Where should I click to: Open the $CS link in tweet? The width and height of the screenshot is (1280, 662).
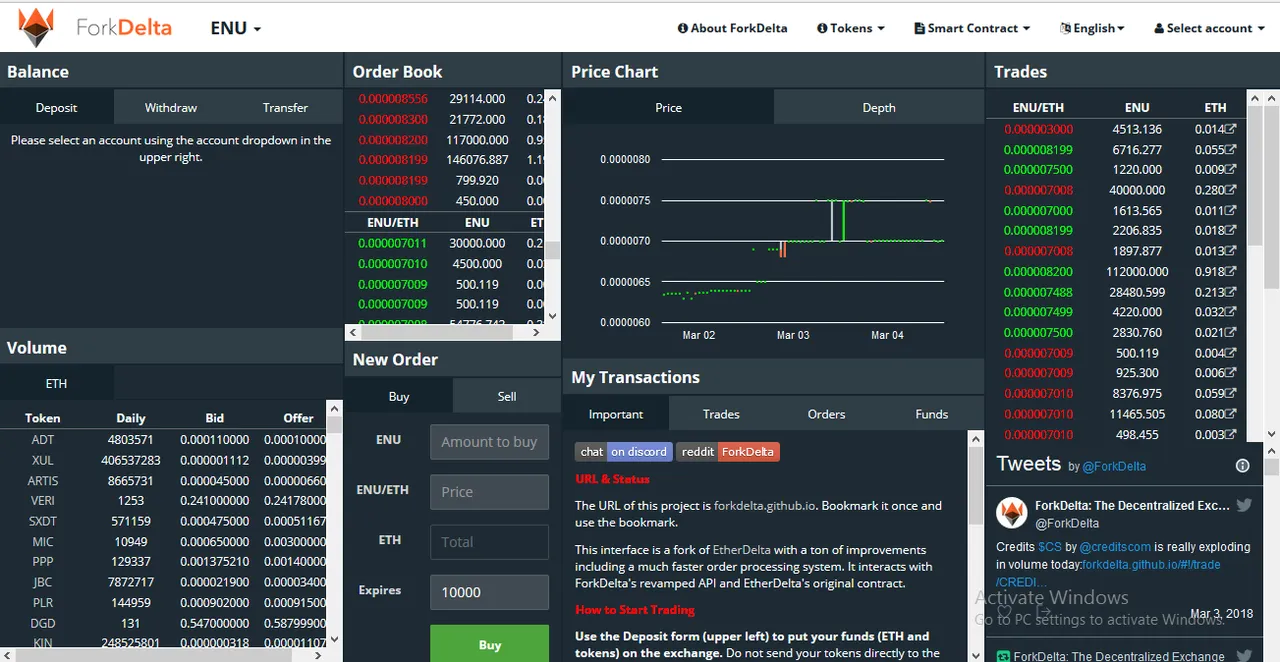coord(1049,547)
